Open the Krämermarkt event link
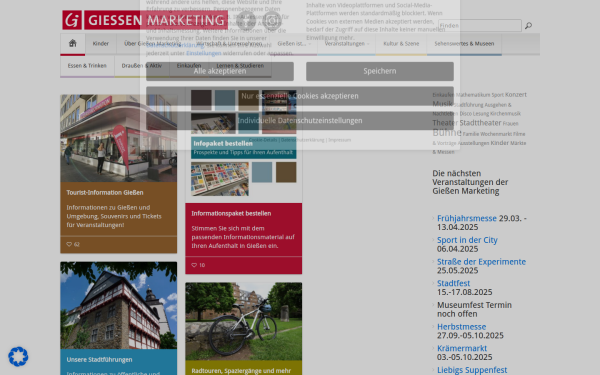The width and height of the screenshot is (600, 375). coord(462,348)
